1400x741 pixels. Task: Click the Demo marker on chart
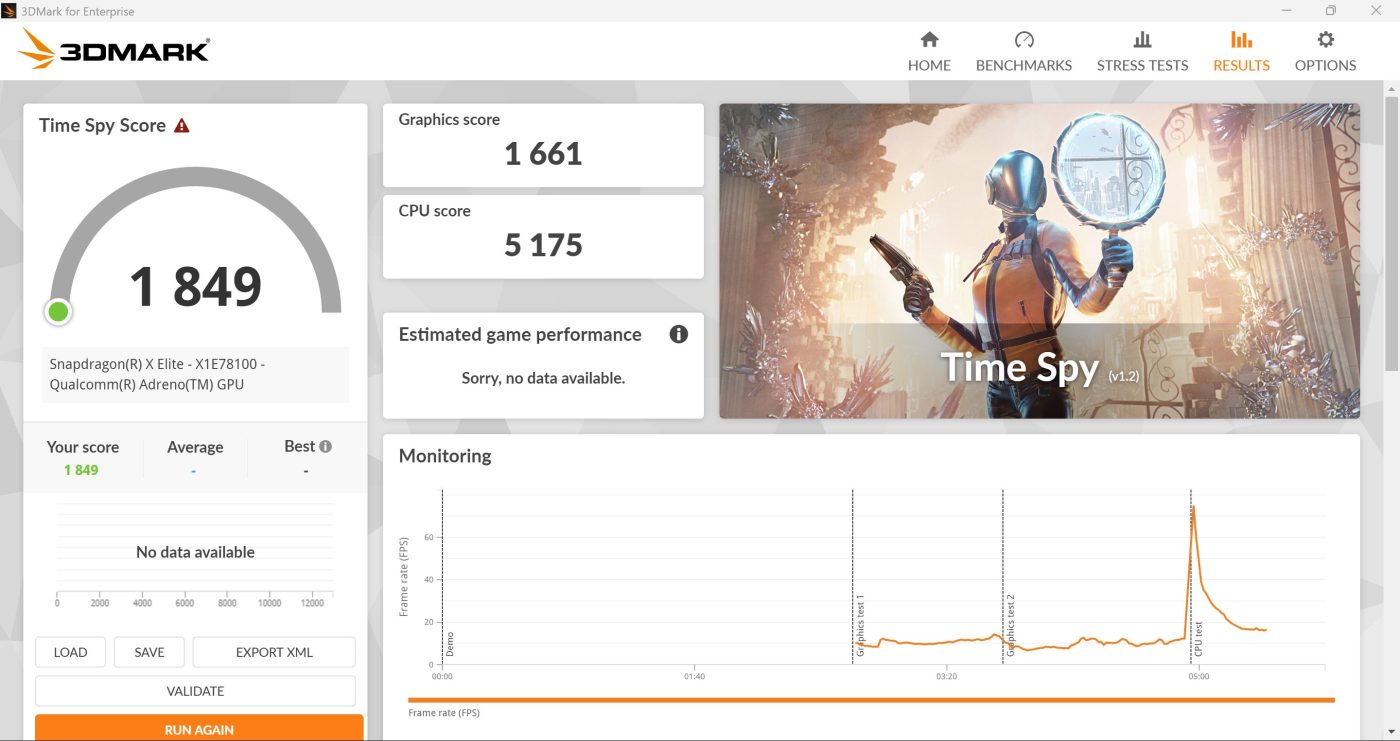coord(449,643)
